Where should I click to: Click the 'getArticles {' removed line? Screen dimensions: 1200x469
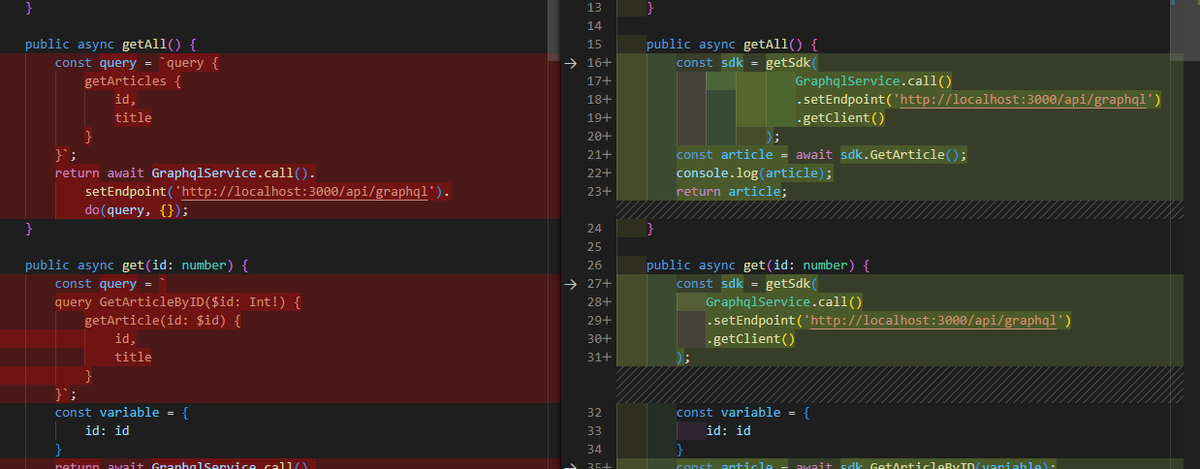point(132,81)
